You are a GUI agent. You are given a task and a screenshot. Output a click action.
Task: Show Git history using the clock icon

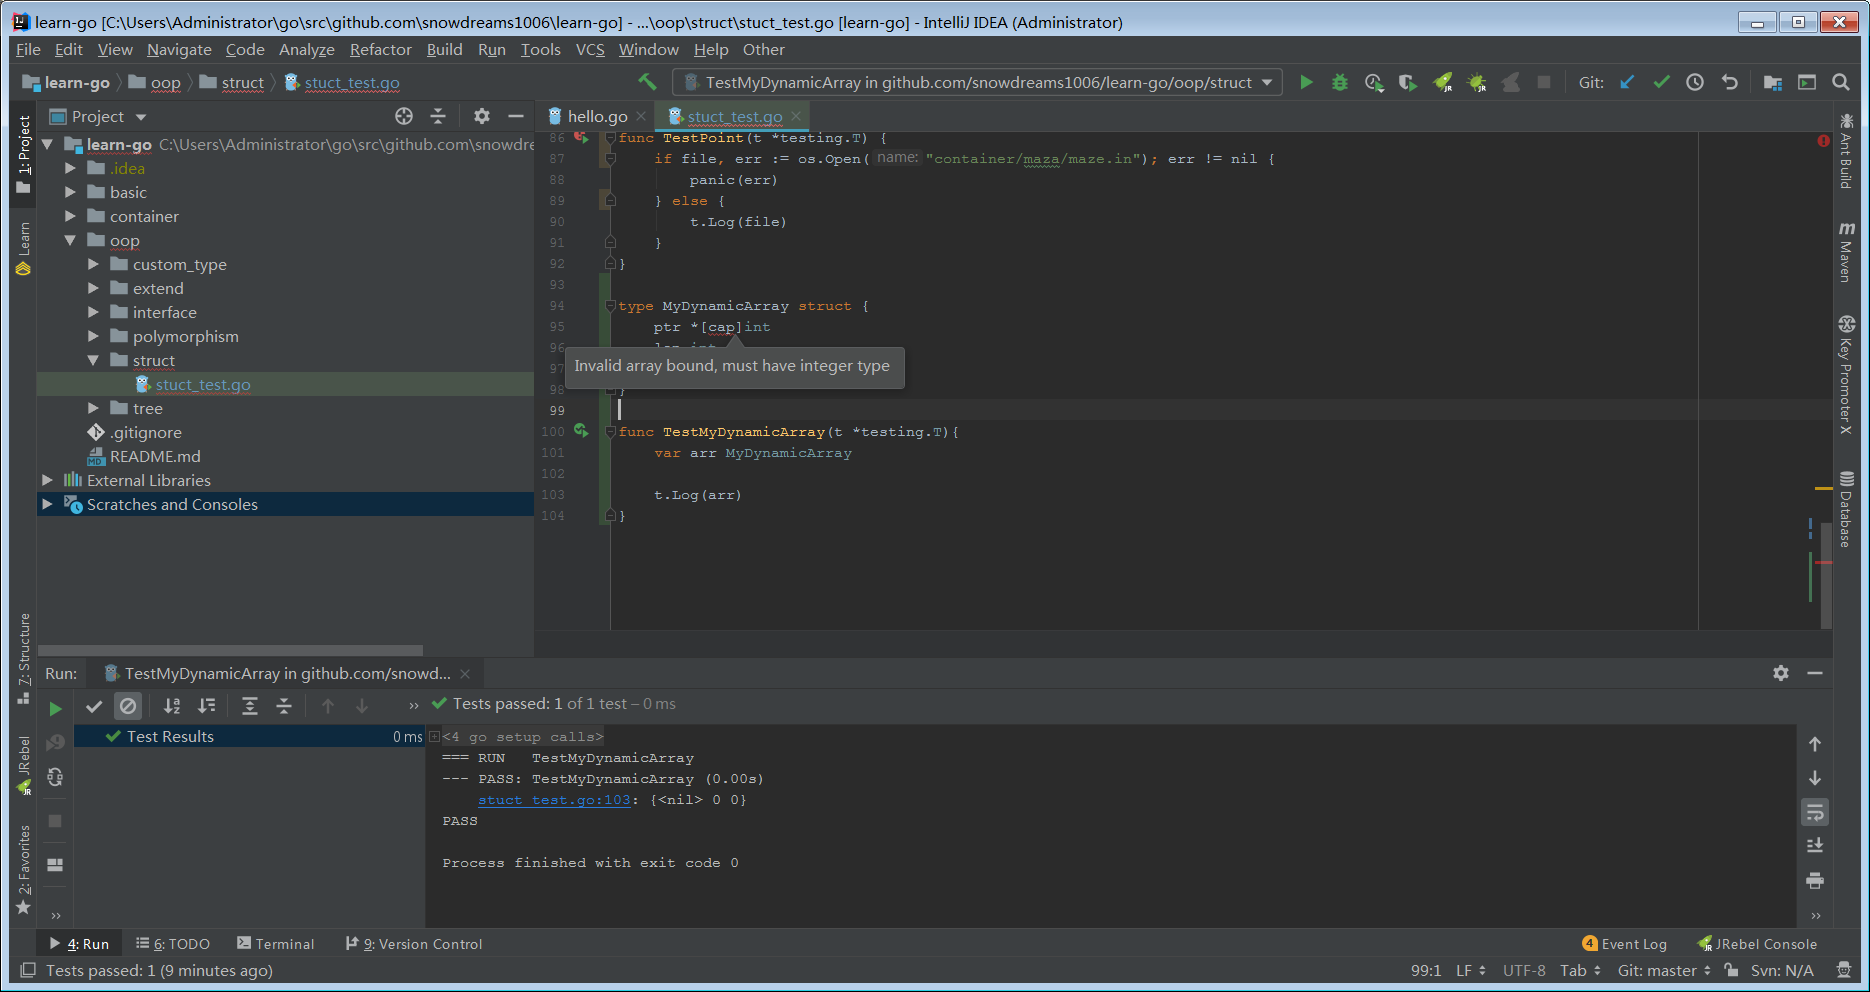point(1695,82)
